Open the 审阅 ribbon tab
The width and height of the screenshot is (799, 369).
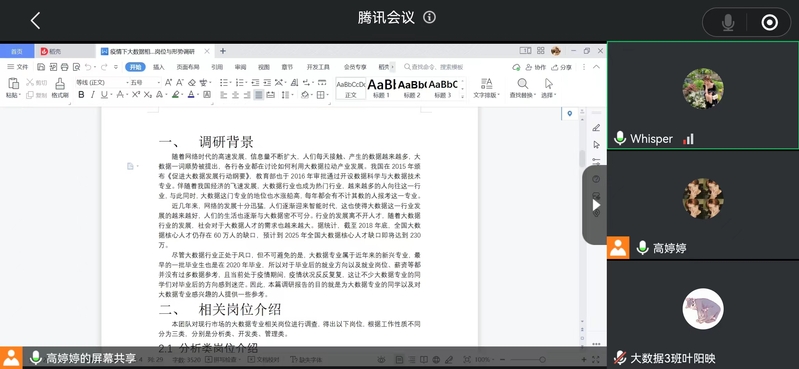tap(241, 67)
